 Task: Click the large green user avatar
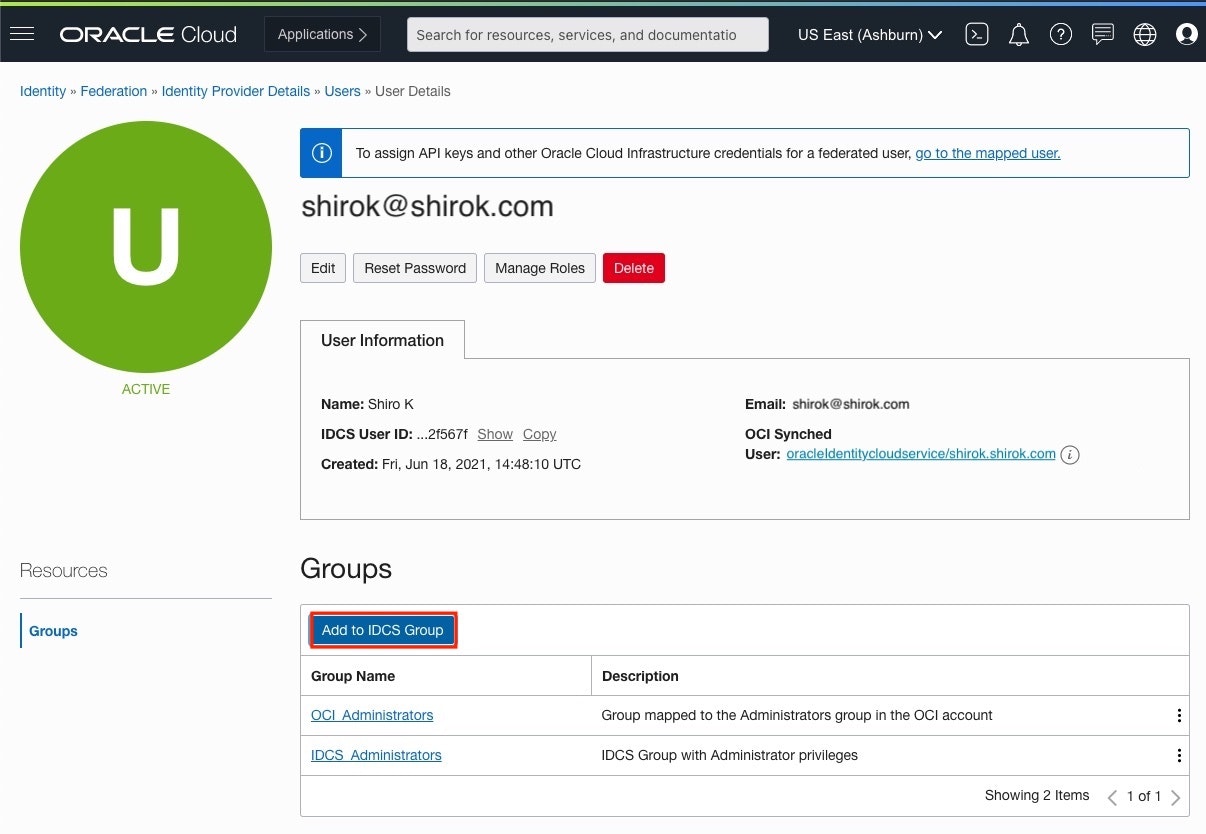point(146,247)
